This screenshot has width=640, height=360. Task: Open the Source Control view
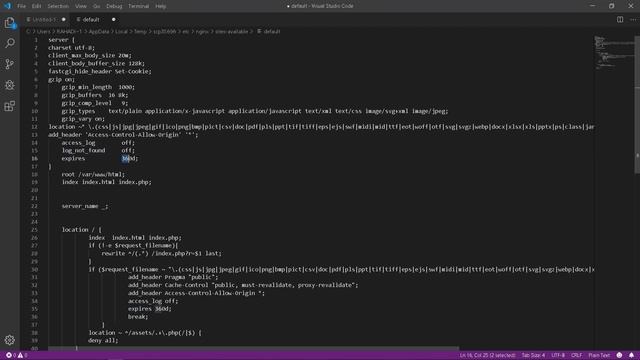tap(10, 64)
